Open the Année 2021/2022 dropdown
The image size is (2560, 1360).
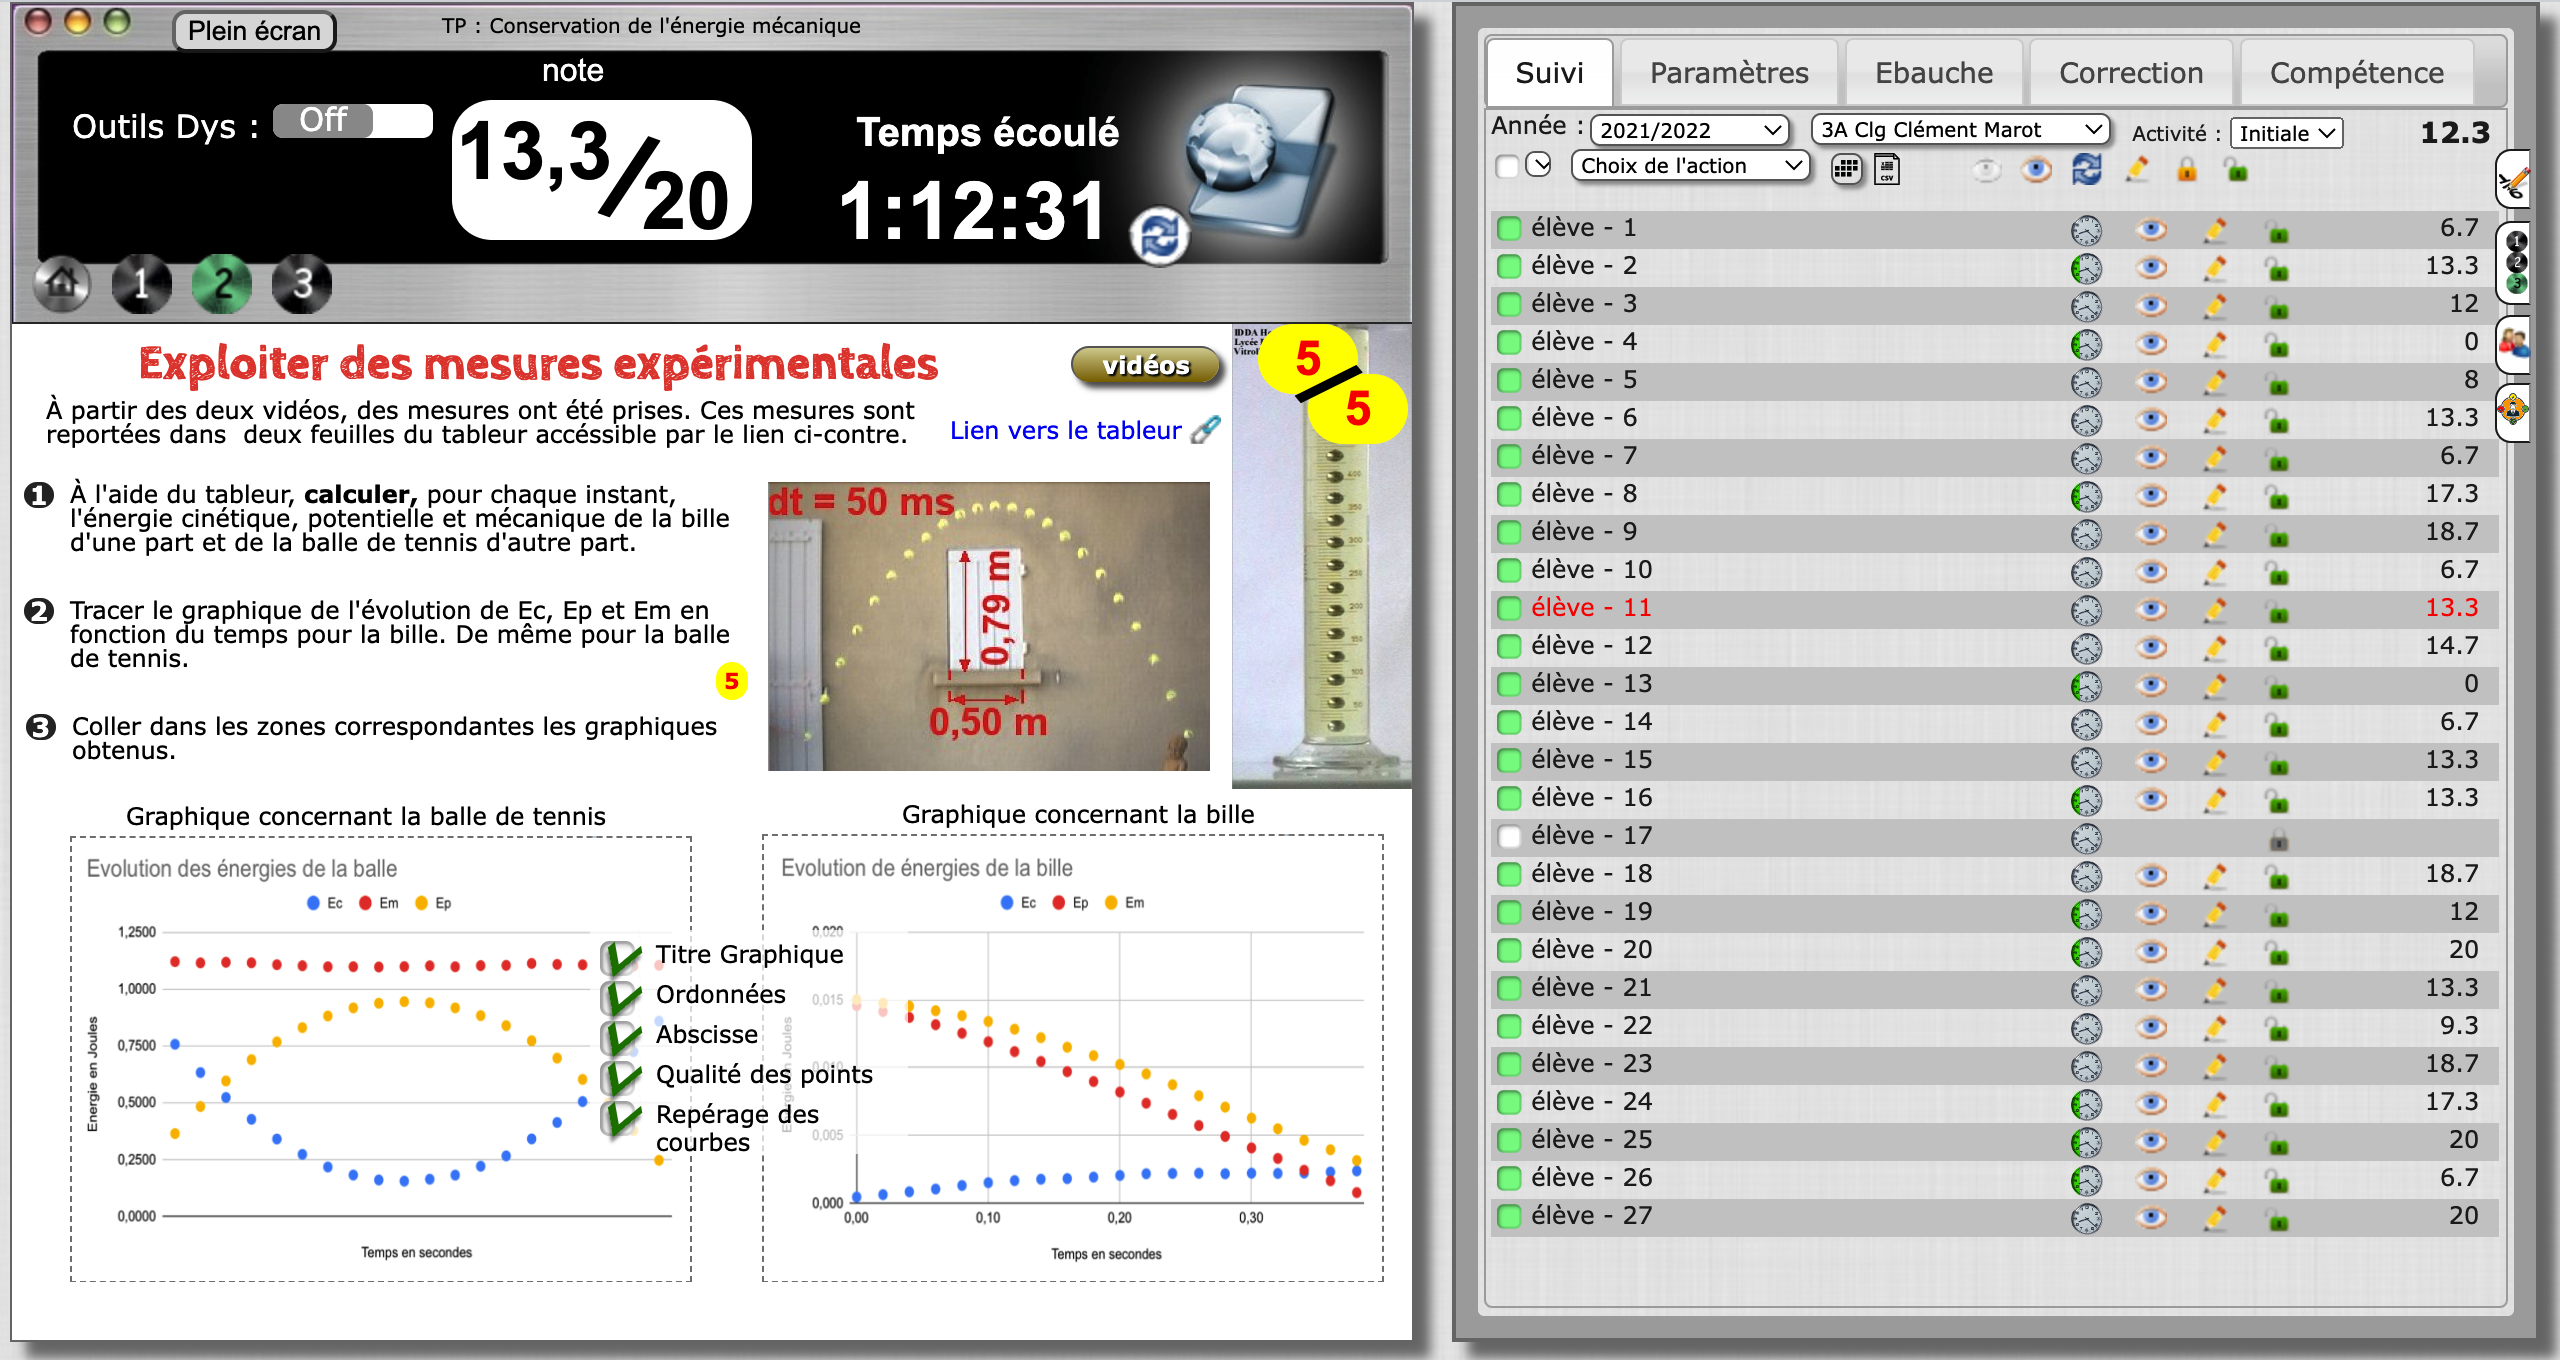tap(1688, 130)
